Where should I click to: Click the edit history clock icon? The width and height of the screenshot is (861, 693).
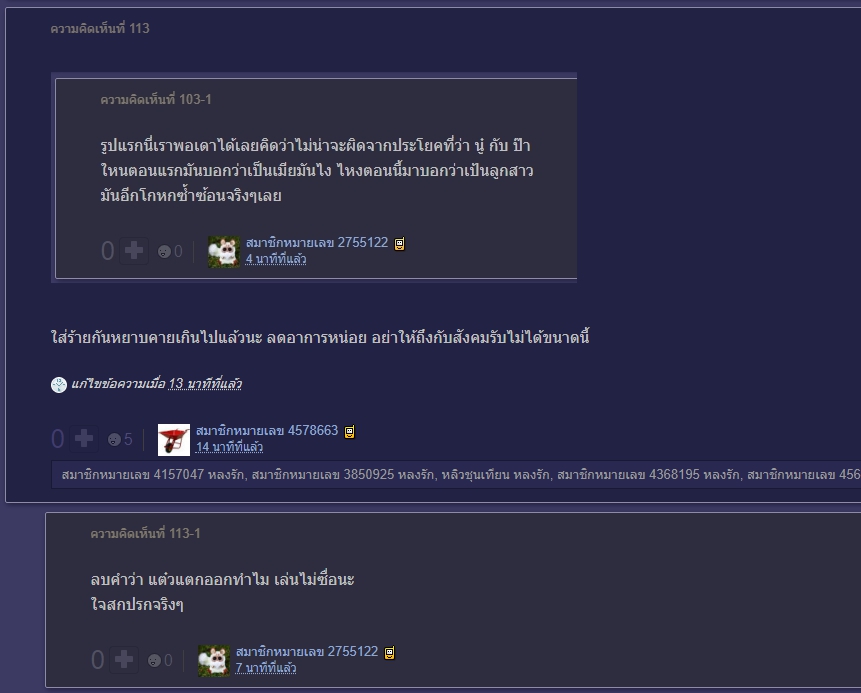point(59,384)
